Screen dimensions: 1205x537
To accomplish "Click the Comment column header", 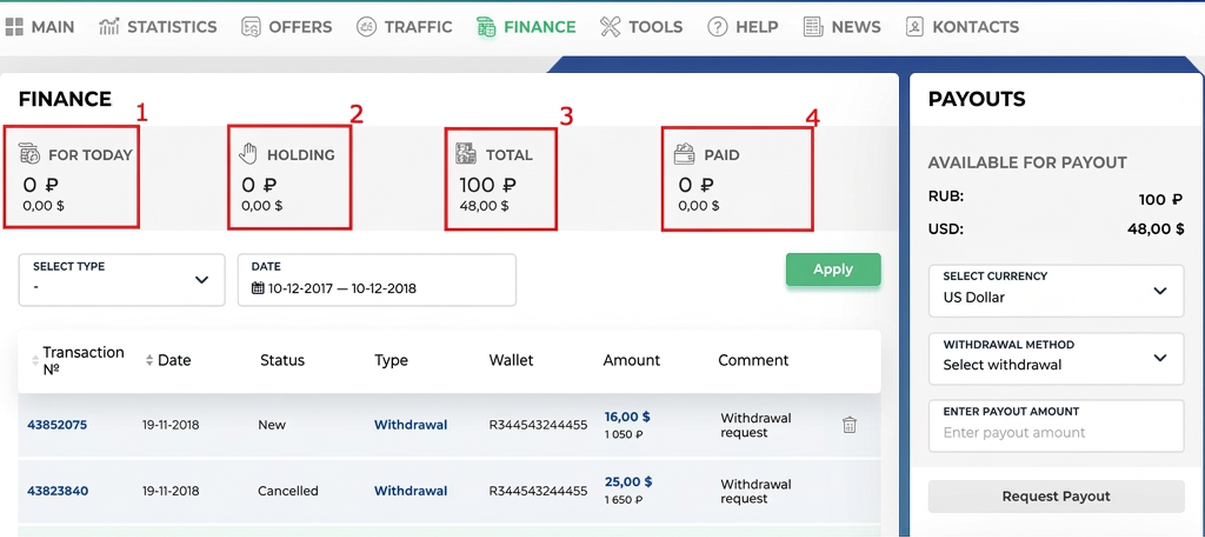I will [753, 360].
